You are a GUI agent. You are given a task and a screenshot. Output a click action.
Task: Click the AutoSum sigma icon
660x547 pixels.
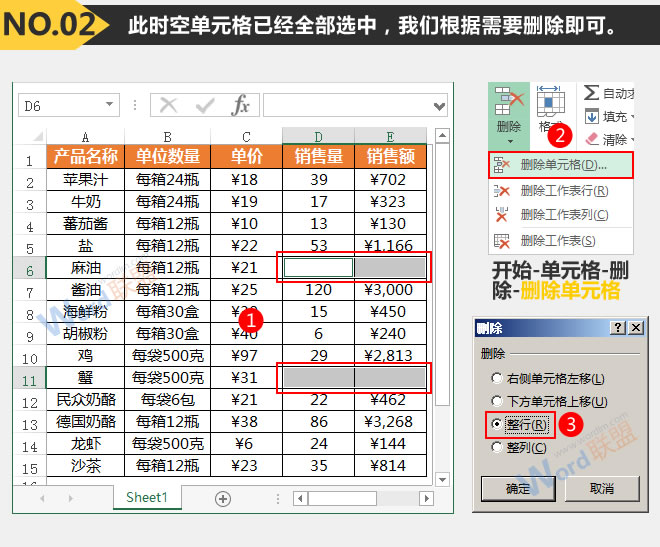pos(591,94)
